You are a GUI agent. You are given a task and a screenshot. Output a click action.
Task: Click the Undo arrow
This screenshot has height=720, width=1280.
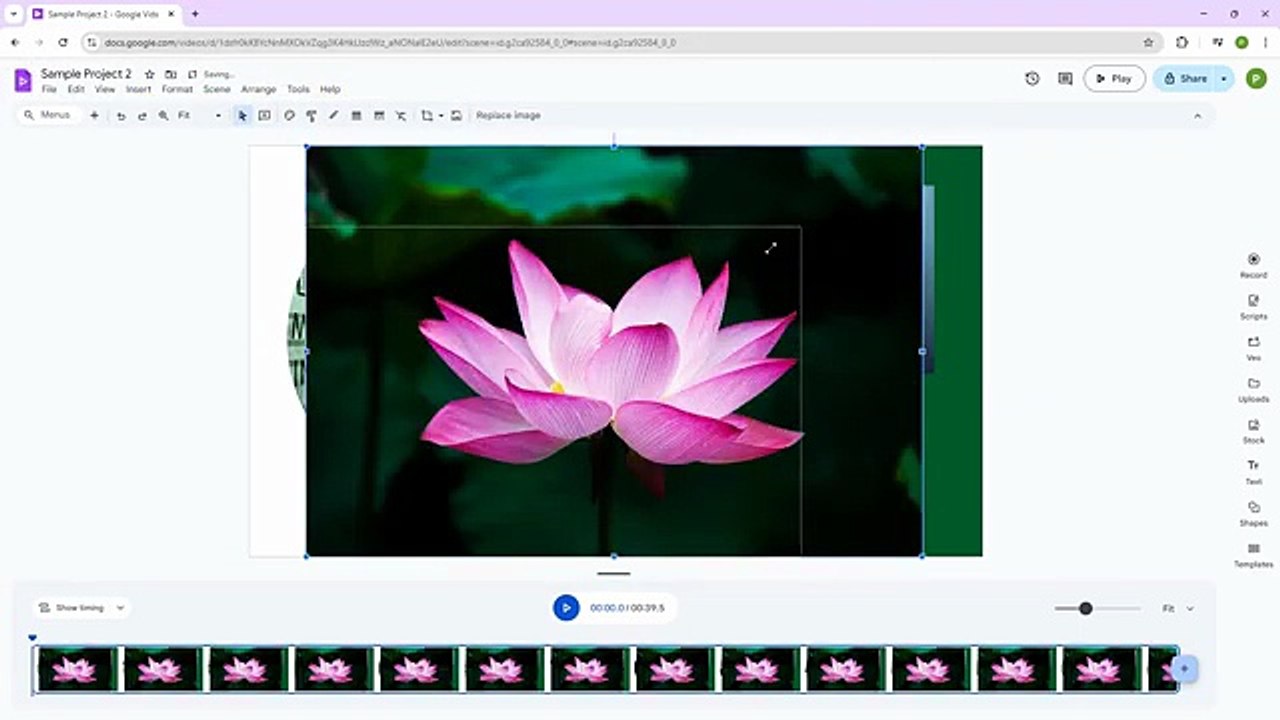[x=121, y=116]
